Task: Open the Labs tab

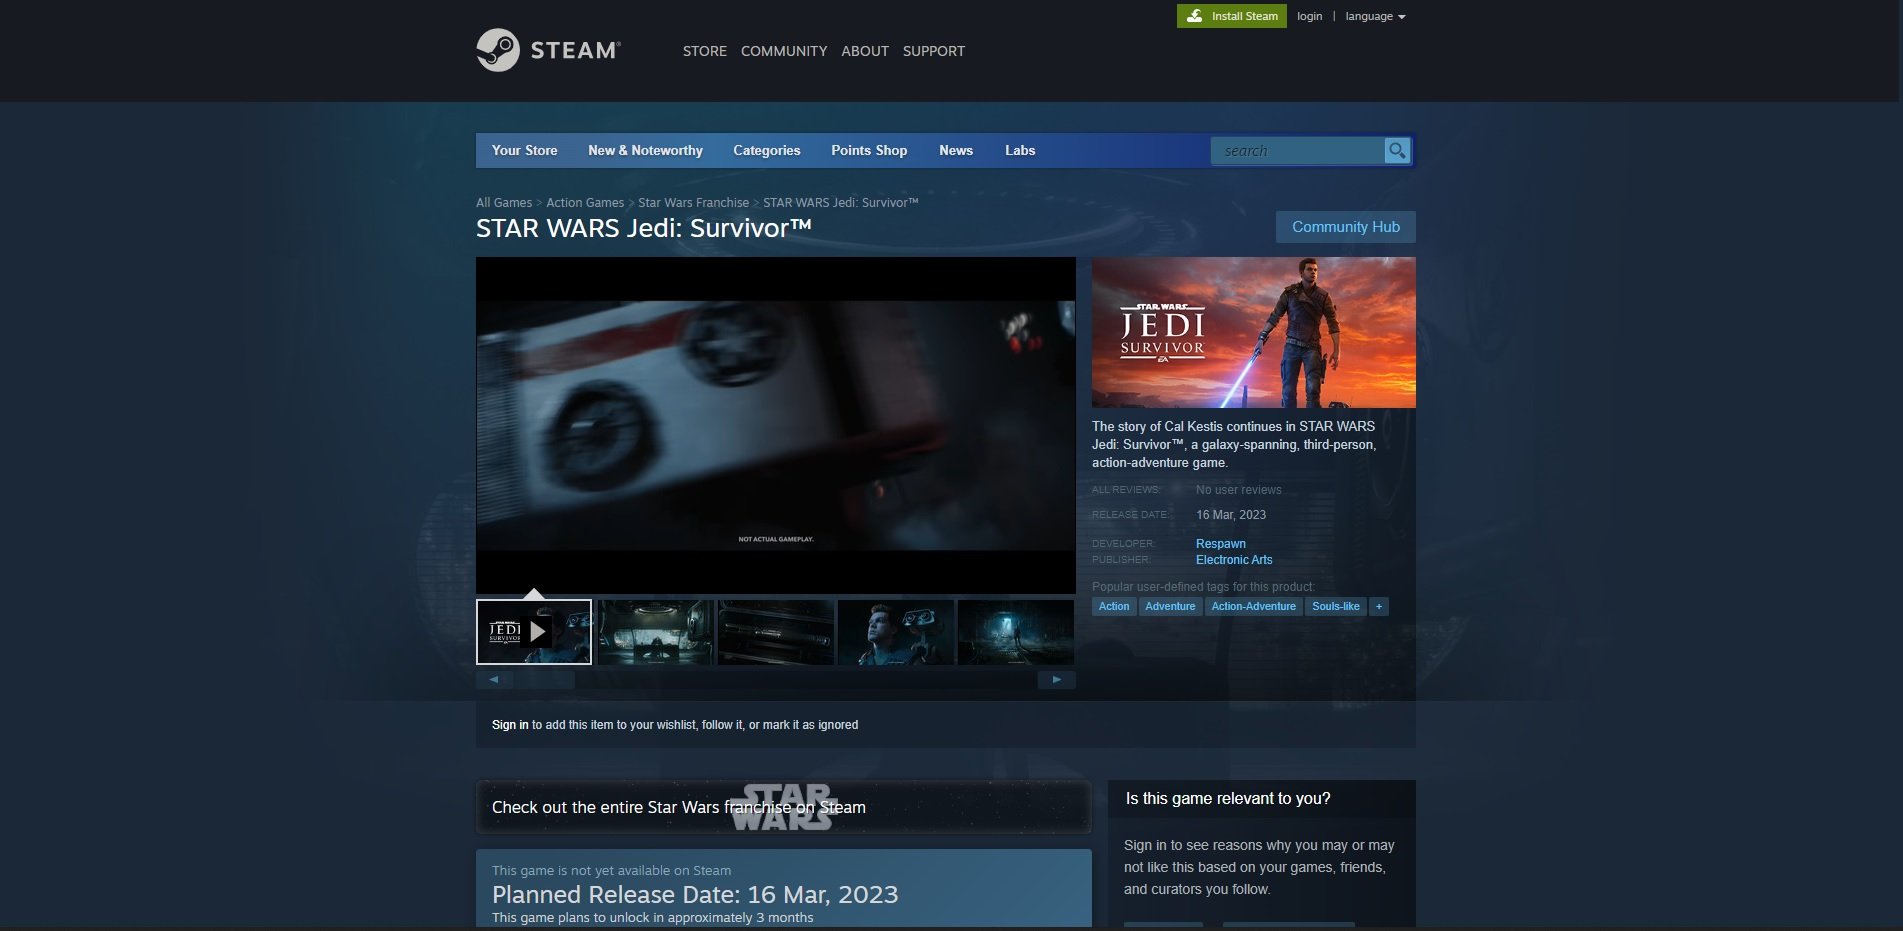Action: [1020, 150]
